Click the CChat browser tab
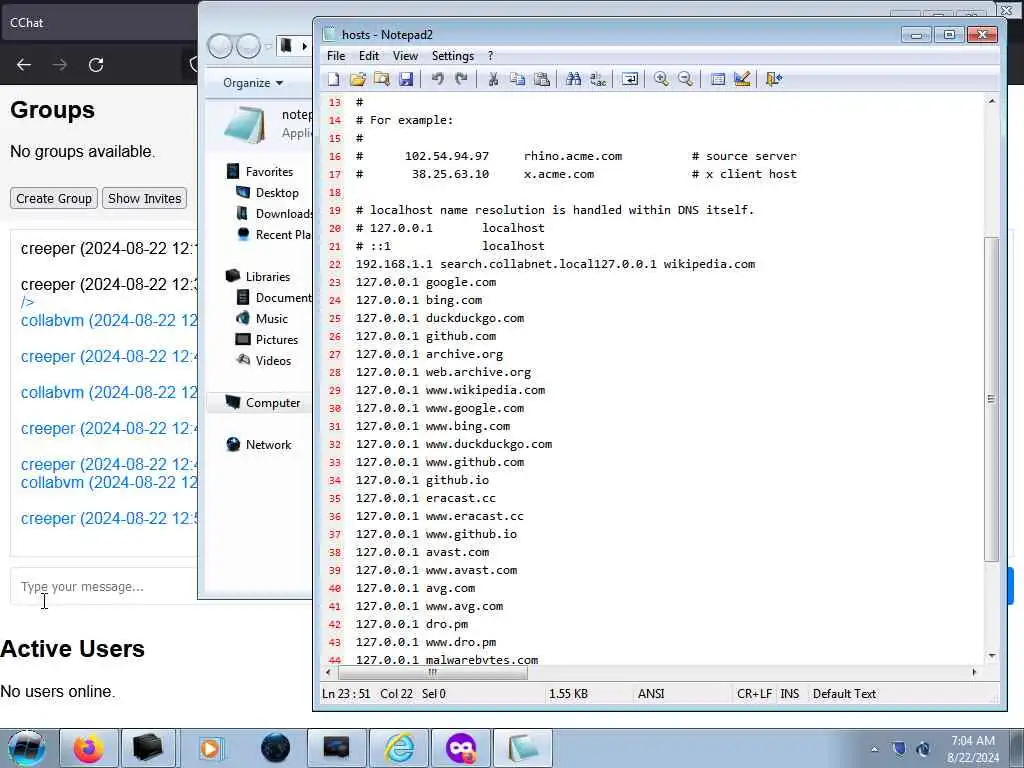 [98, 23]
